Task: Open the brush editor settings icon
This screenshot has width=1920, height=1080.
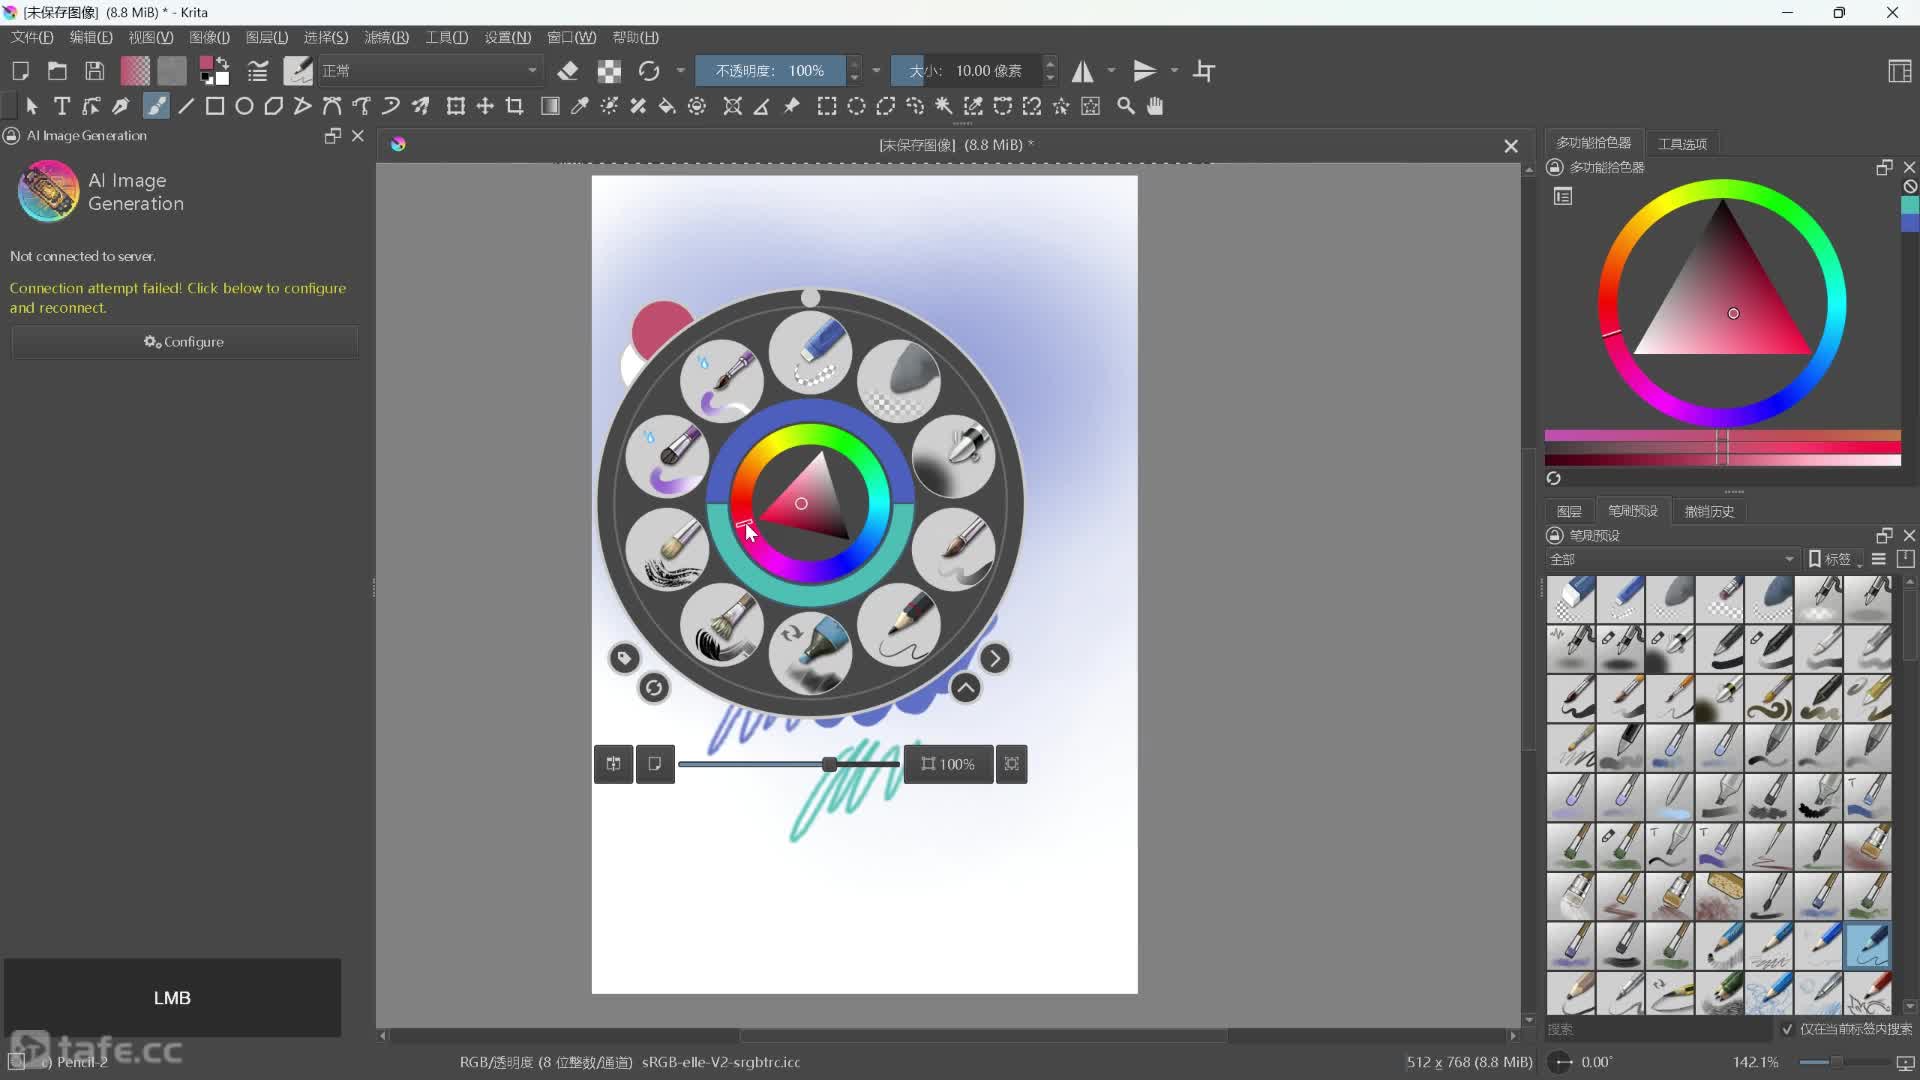Action: pos(258,71)
